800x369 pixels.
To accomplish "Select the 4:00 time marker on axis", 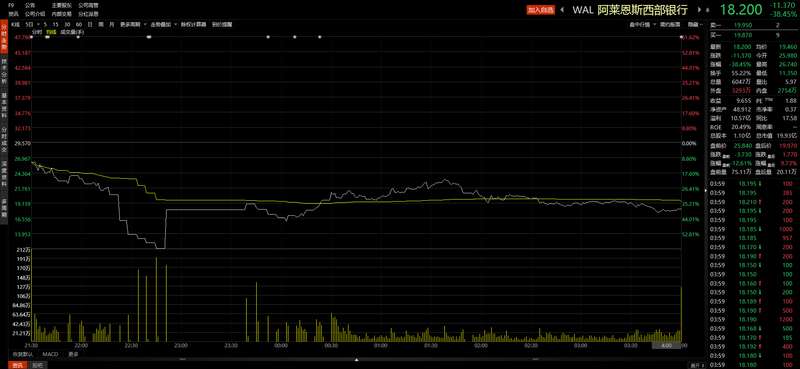I will pyautogui.click(x=666, y=346).
